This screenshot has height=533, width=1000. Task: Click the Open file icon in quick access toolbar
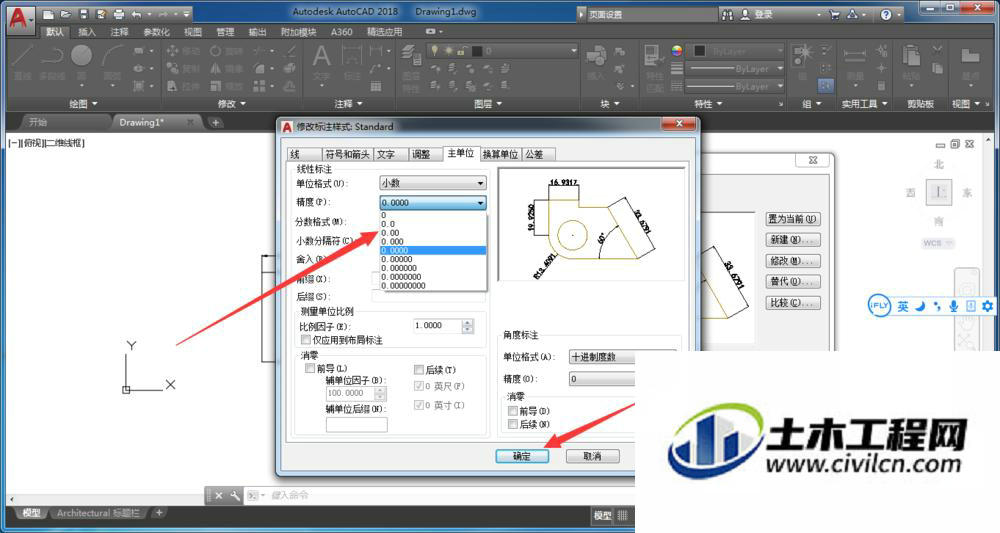pos(66,13)
